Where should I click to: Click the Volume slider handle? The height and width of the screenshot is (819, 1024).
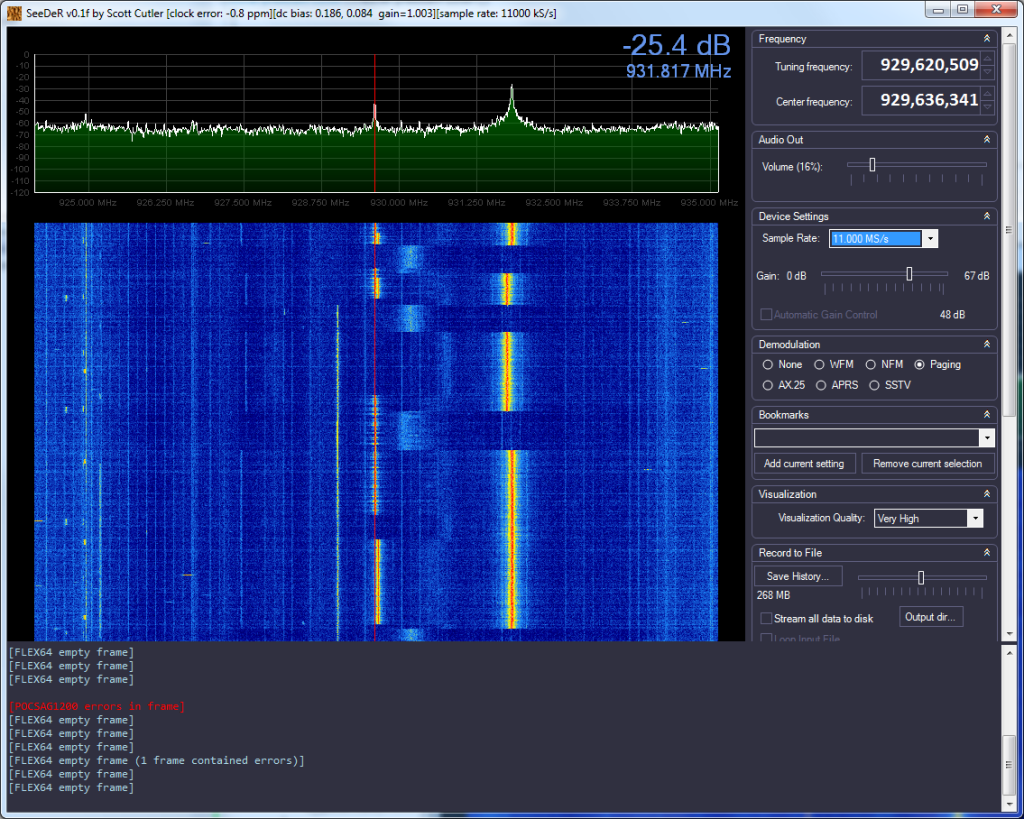pos(872,165)
